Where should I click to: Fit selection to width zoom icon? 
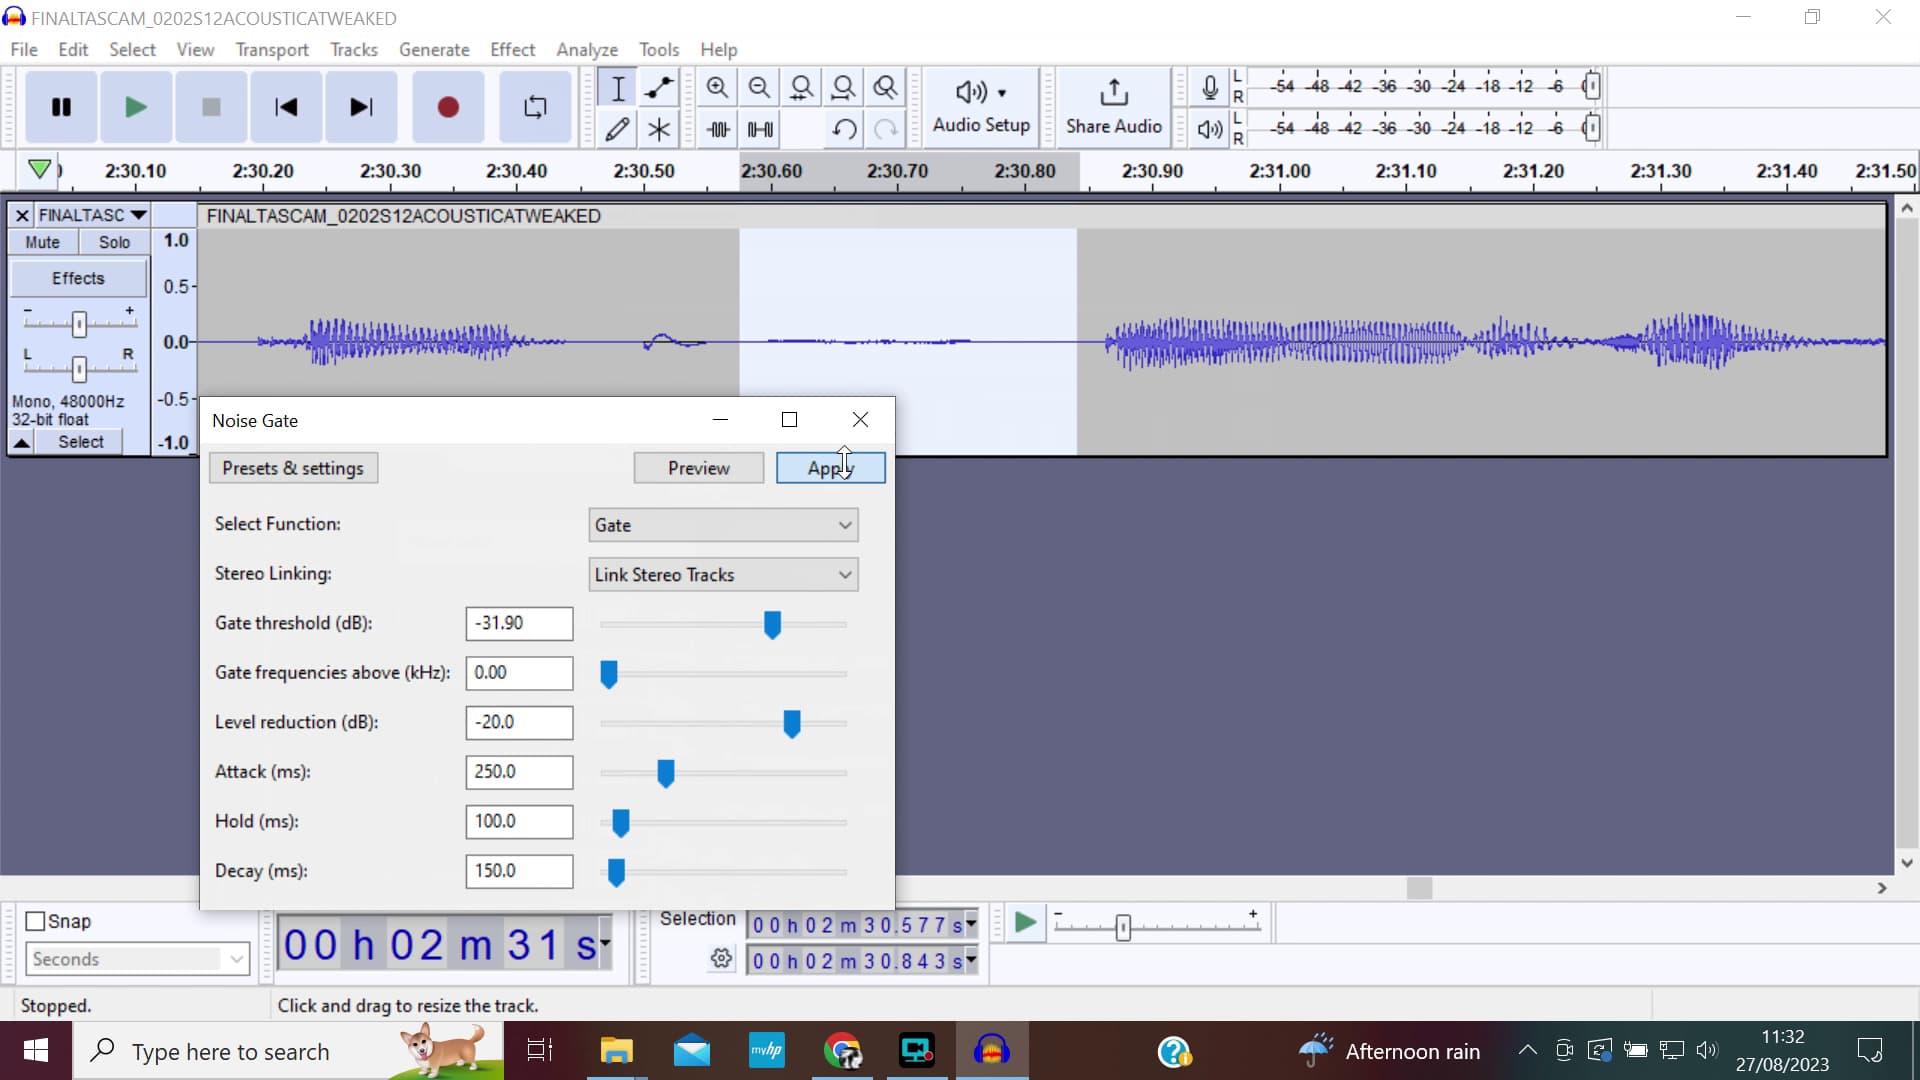click(801, 88)
